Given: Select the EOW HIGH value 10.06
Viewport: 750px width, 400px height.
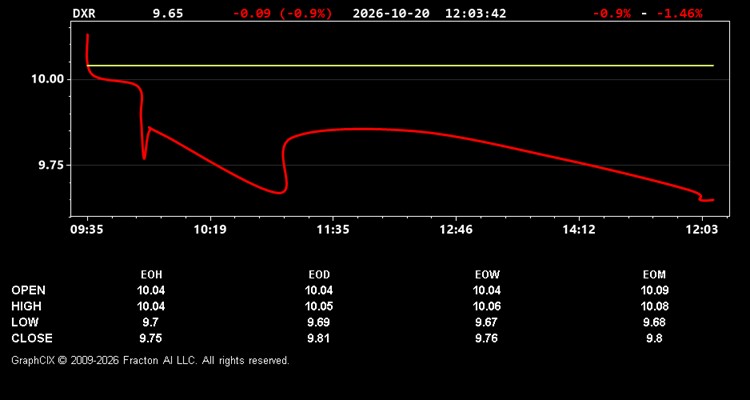Looking at the screenshot, I should coord(487,306).
